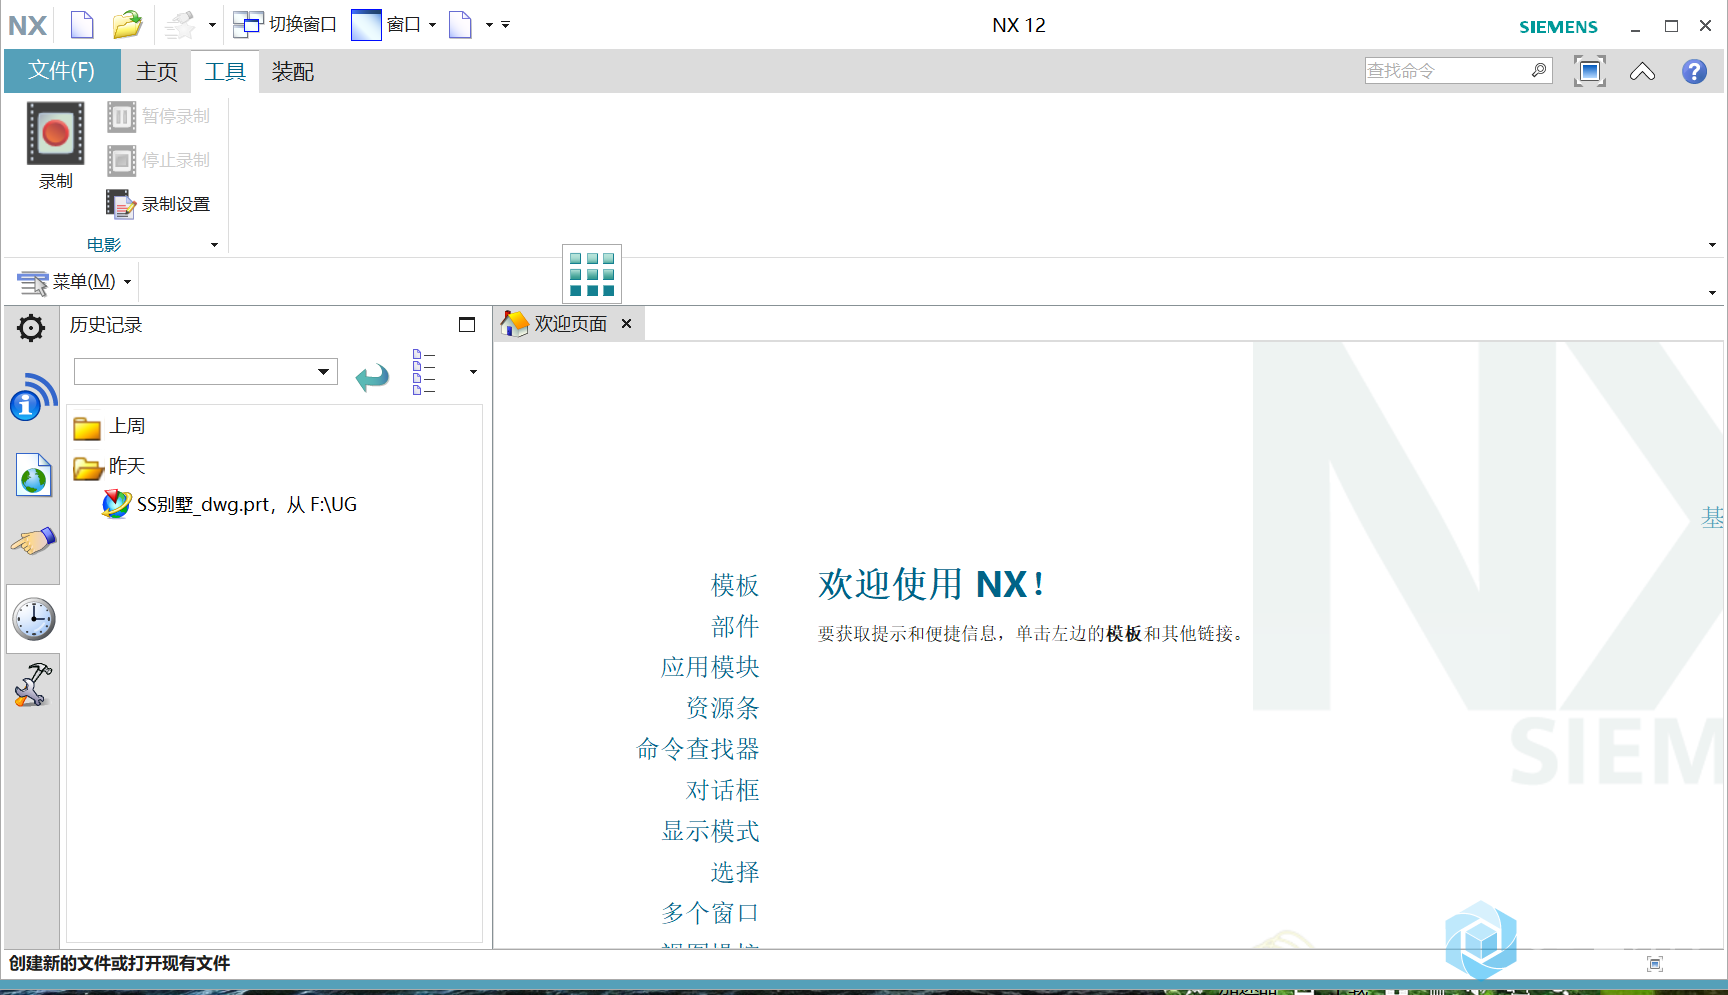
Task: Open Help with the blue question mark icon
Action: [1694, 71]
